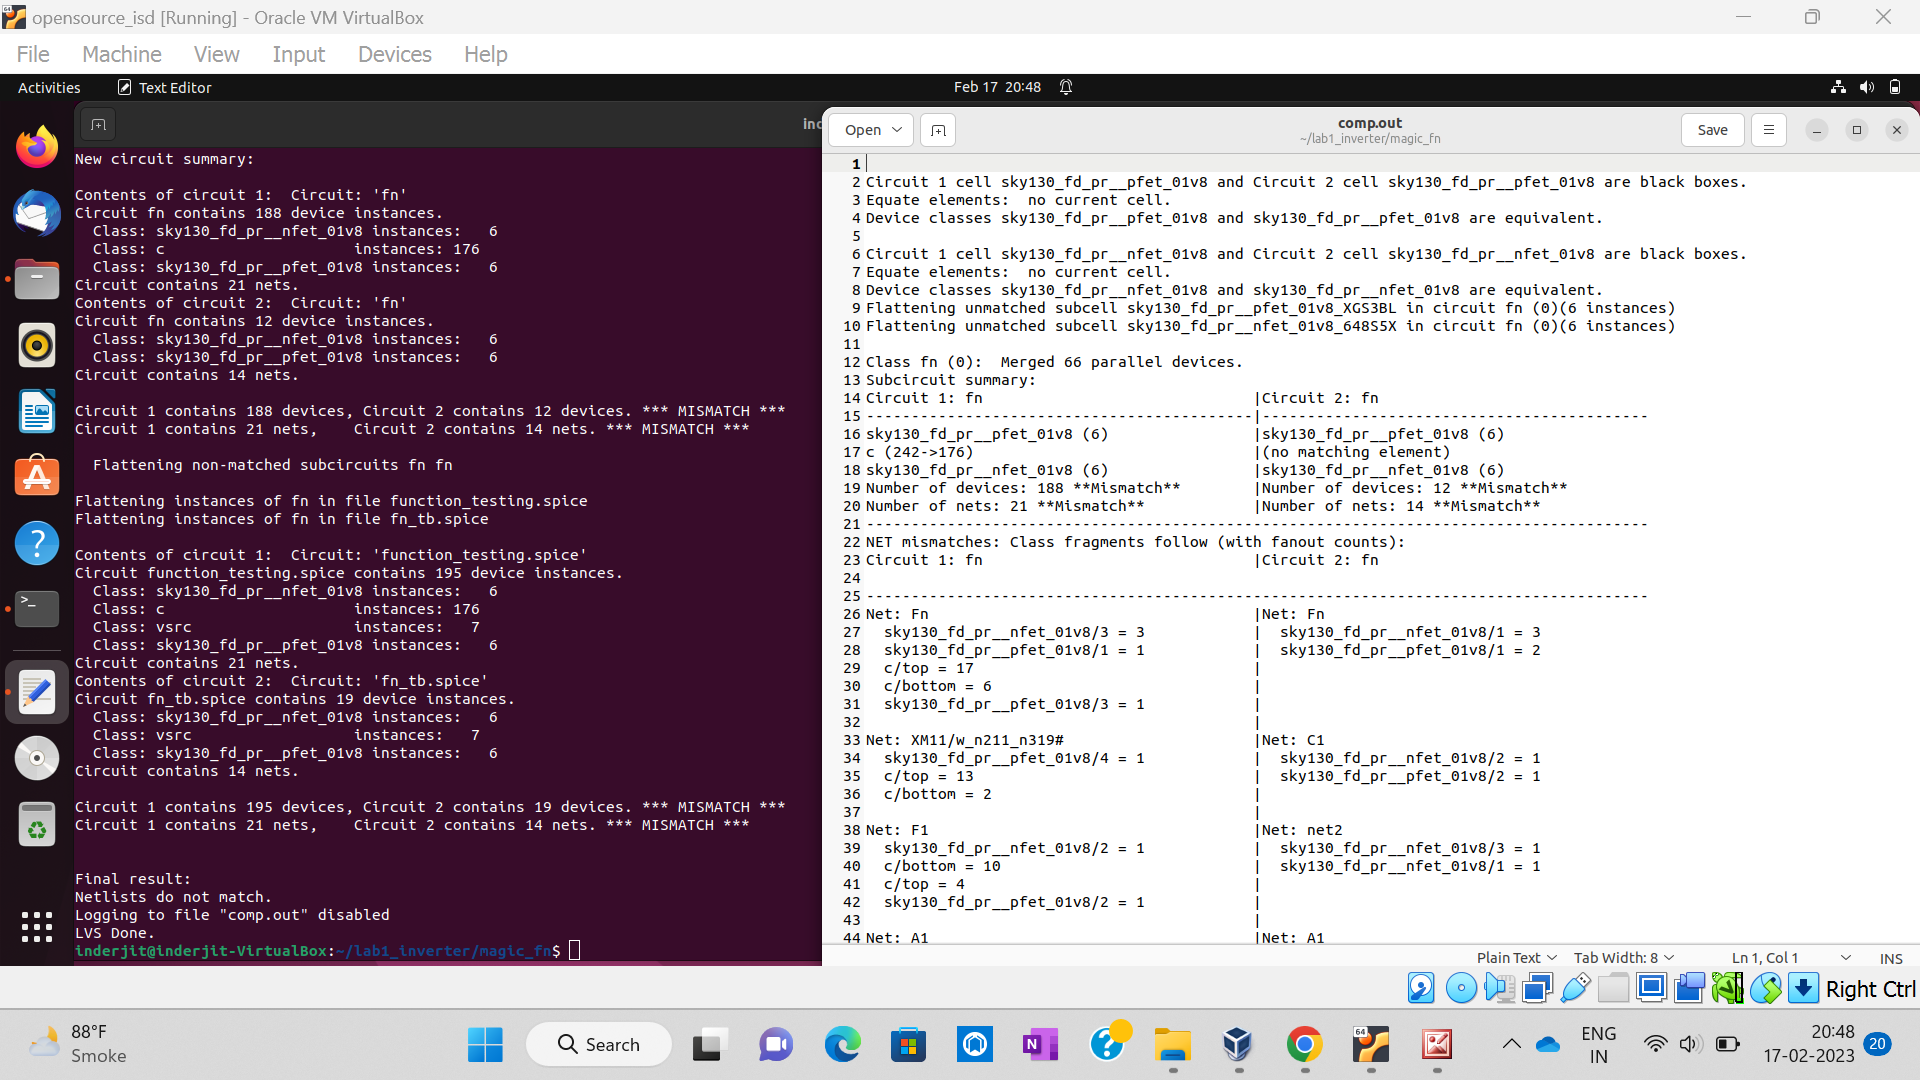1920x1080 pixels.
Task: Open the Machine menu of VirtualBox
Action: coord(121,54)
